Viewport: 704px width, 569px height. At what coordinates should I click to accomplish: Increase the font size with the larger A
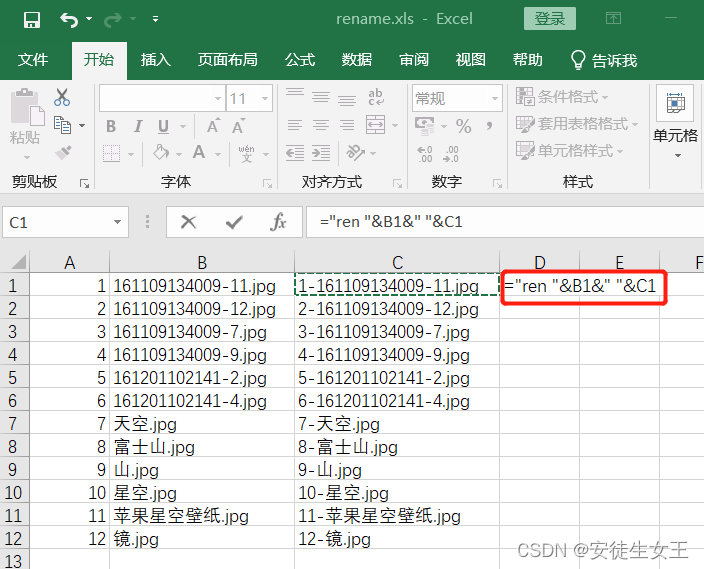pos(213,126)
